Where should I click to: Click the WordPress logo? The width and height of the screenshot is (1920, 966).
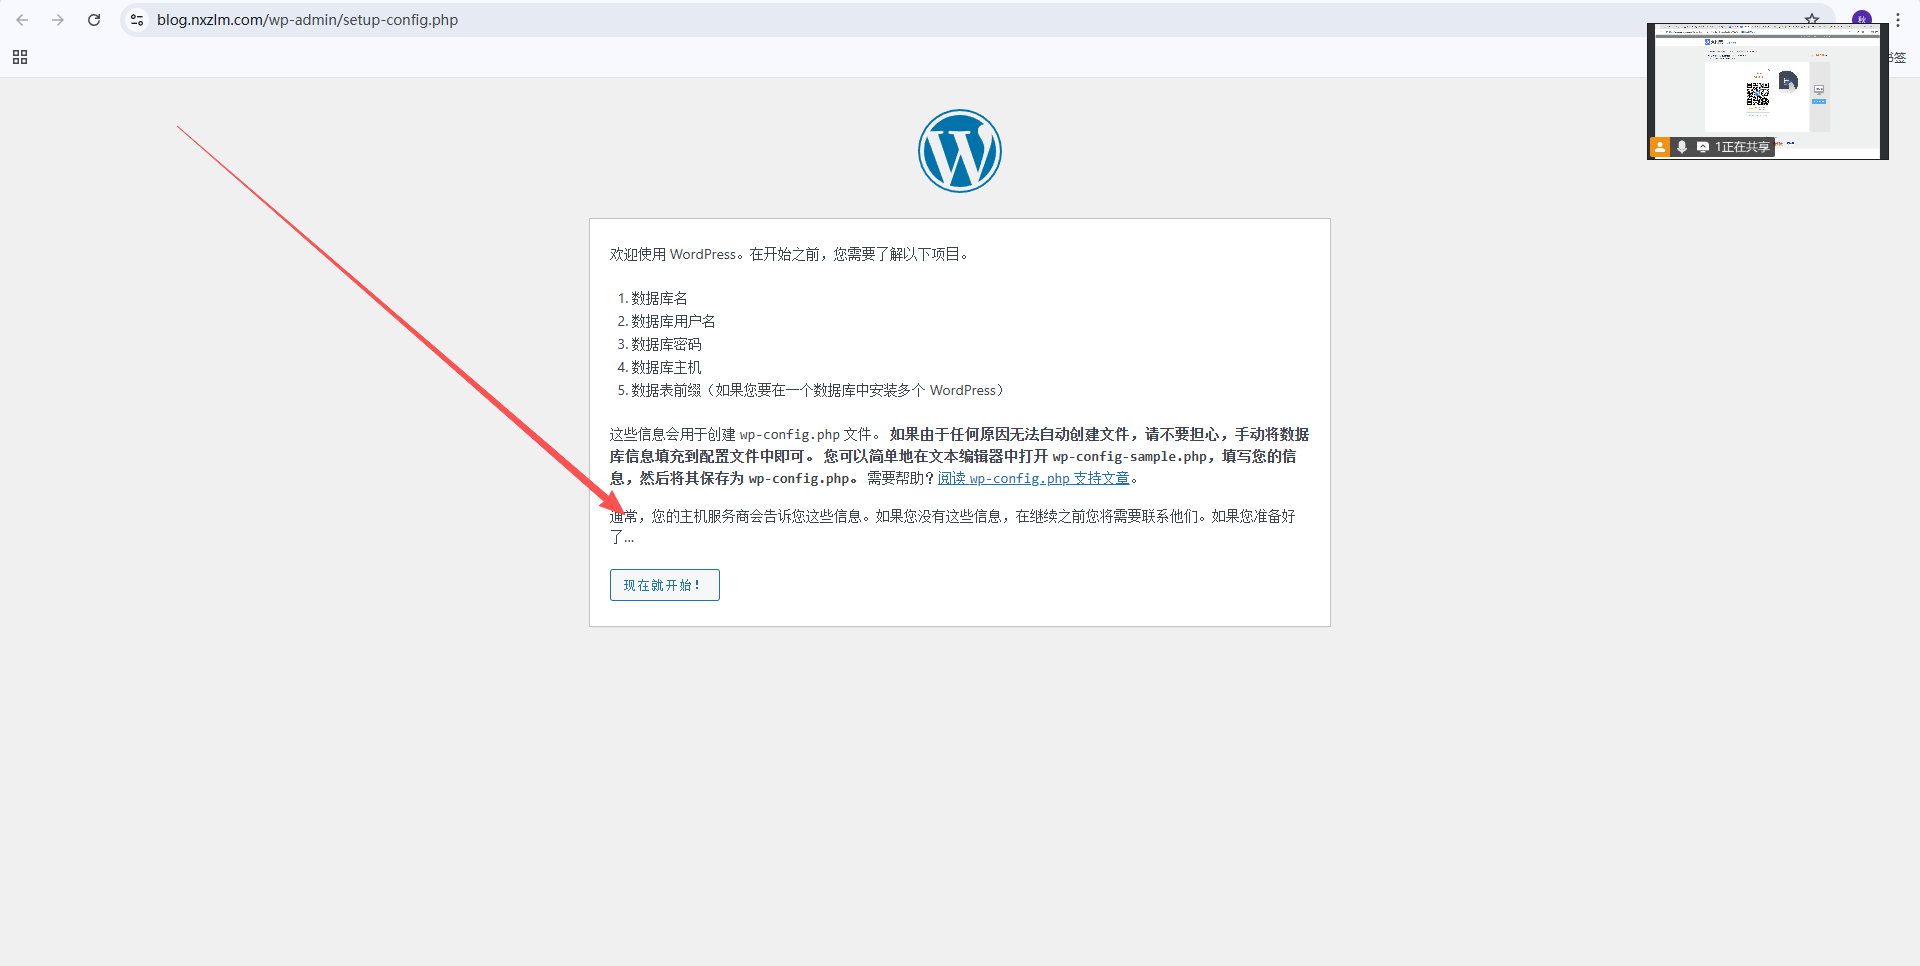coord(959,151)
